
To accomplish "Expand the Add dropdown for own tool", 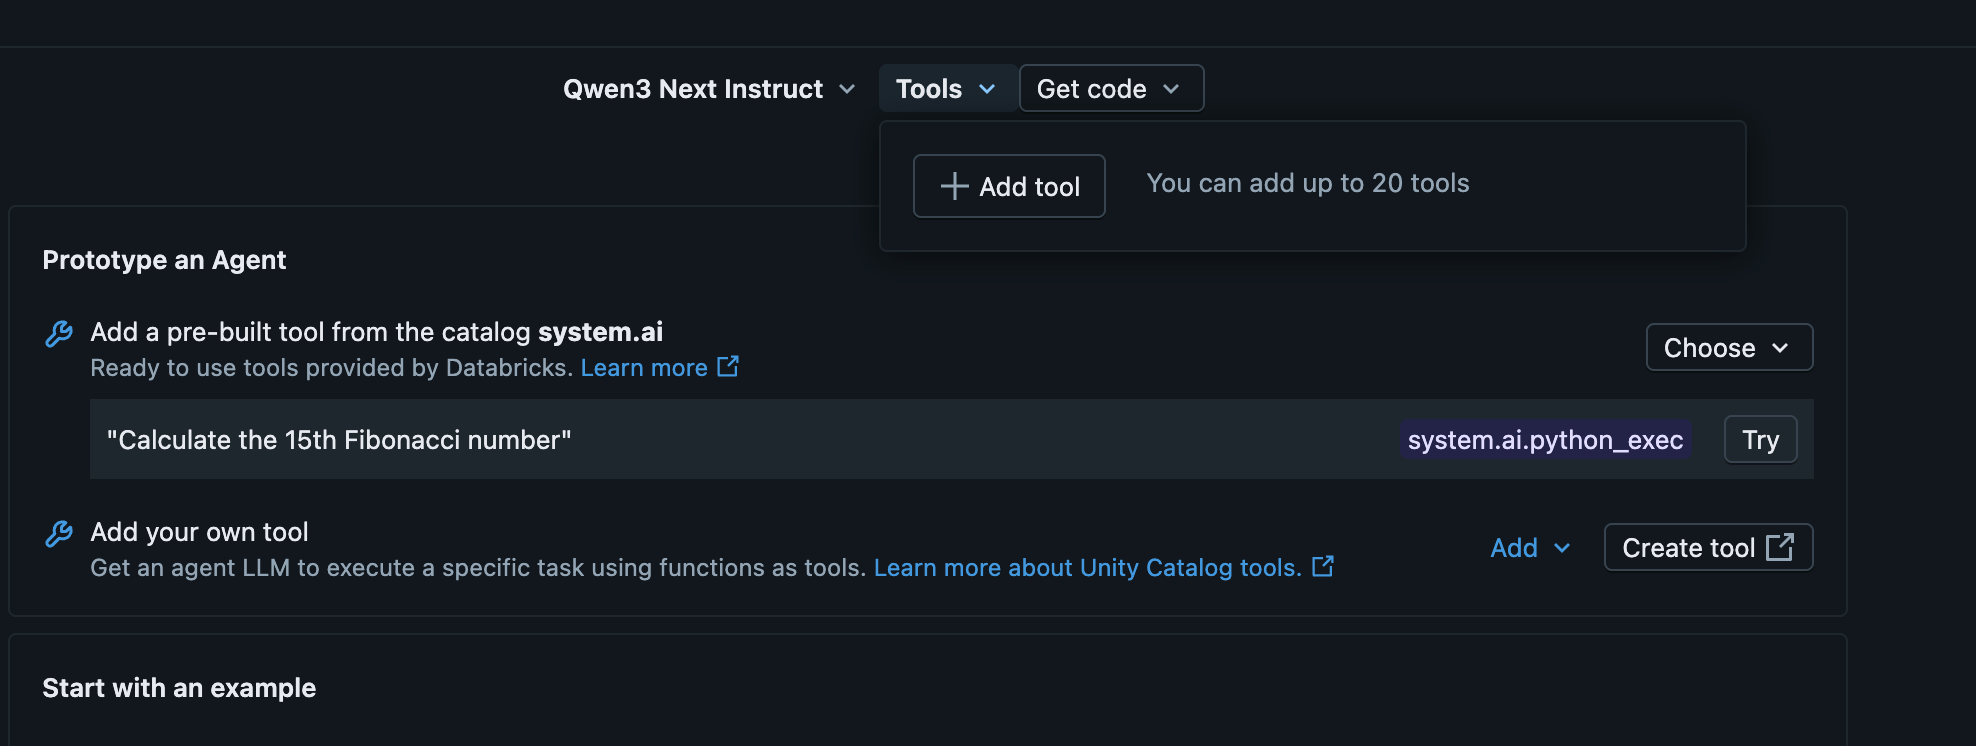I will tap(1530, 548).
